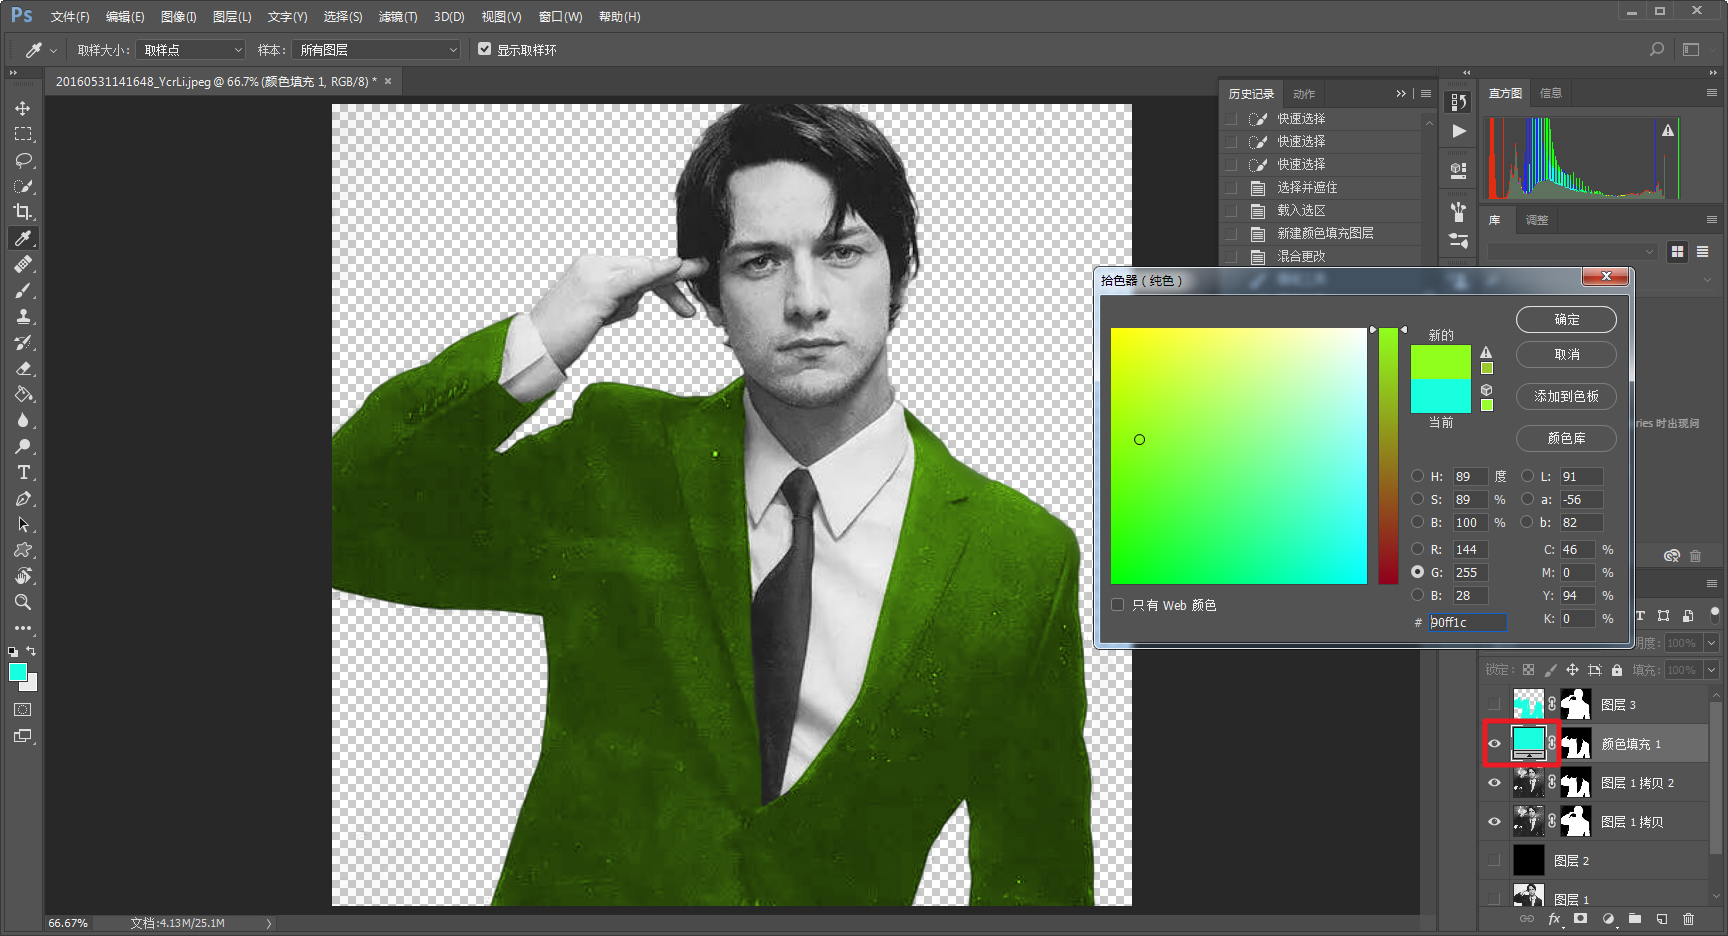Viewport: 1728px width, 936px height.
Task: Select the Lasso tool
Action: [x=22, y=160]
